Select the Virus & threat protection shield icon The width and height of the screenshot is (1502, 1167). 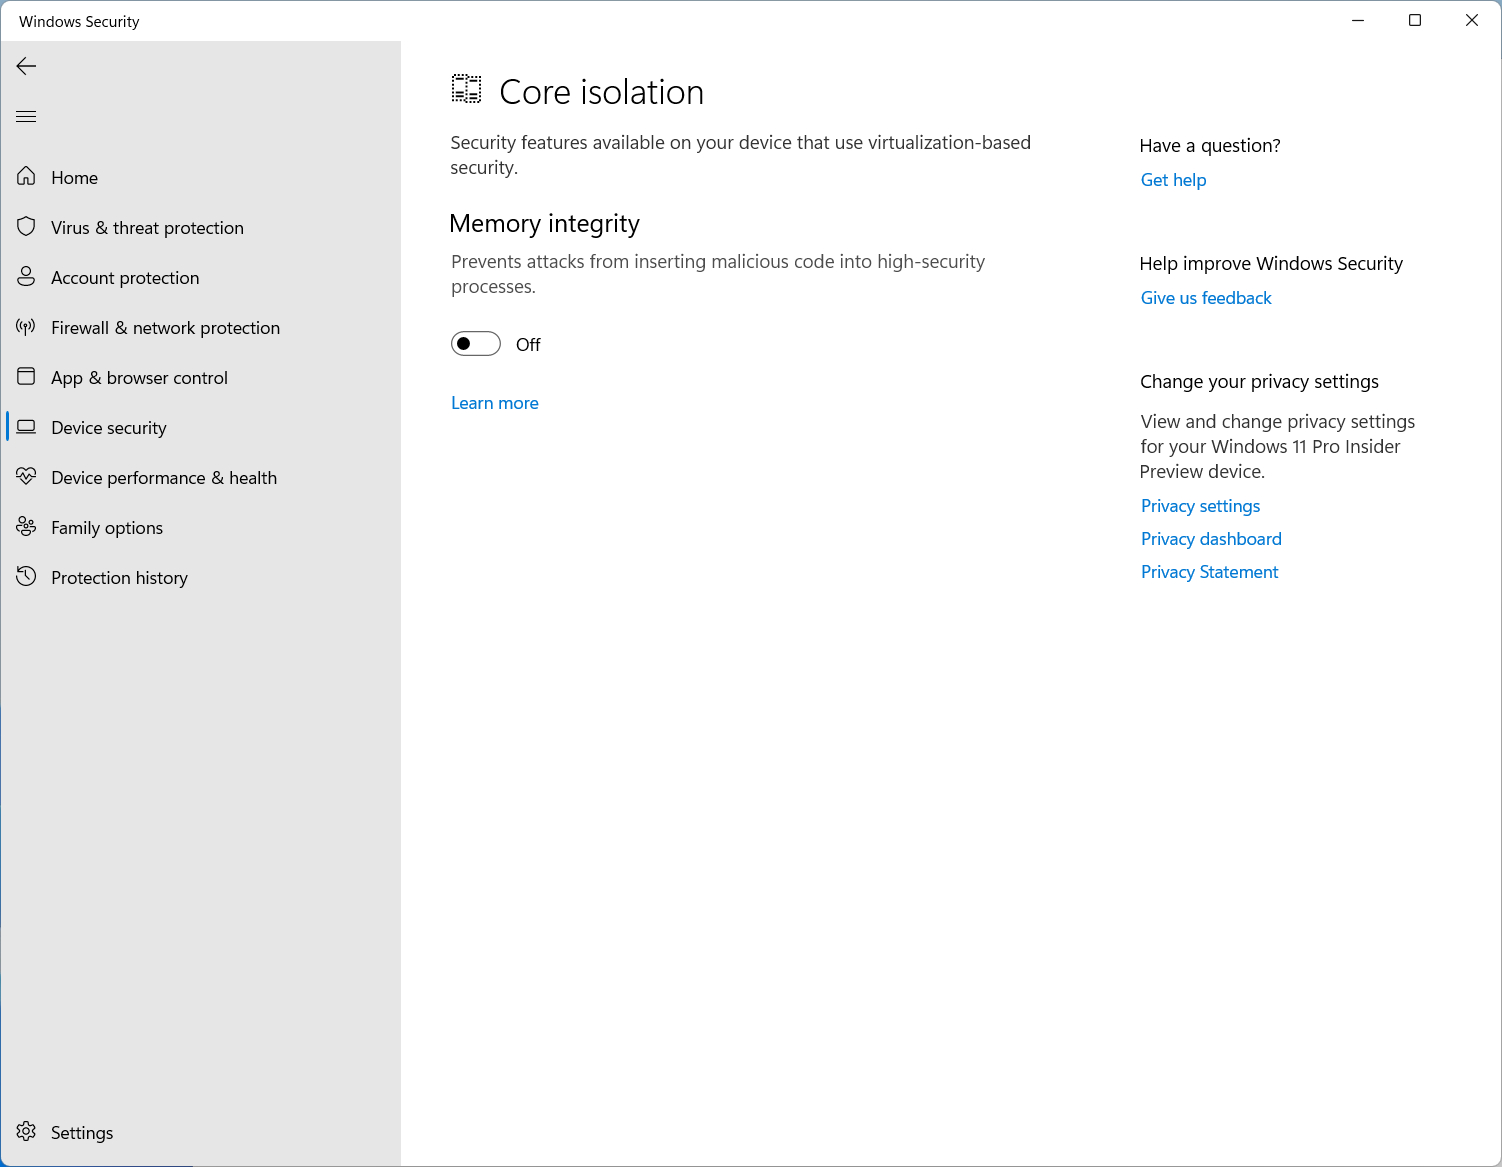[26, 227]
